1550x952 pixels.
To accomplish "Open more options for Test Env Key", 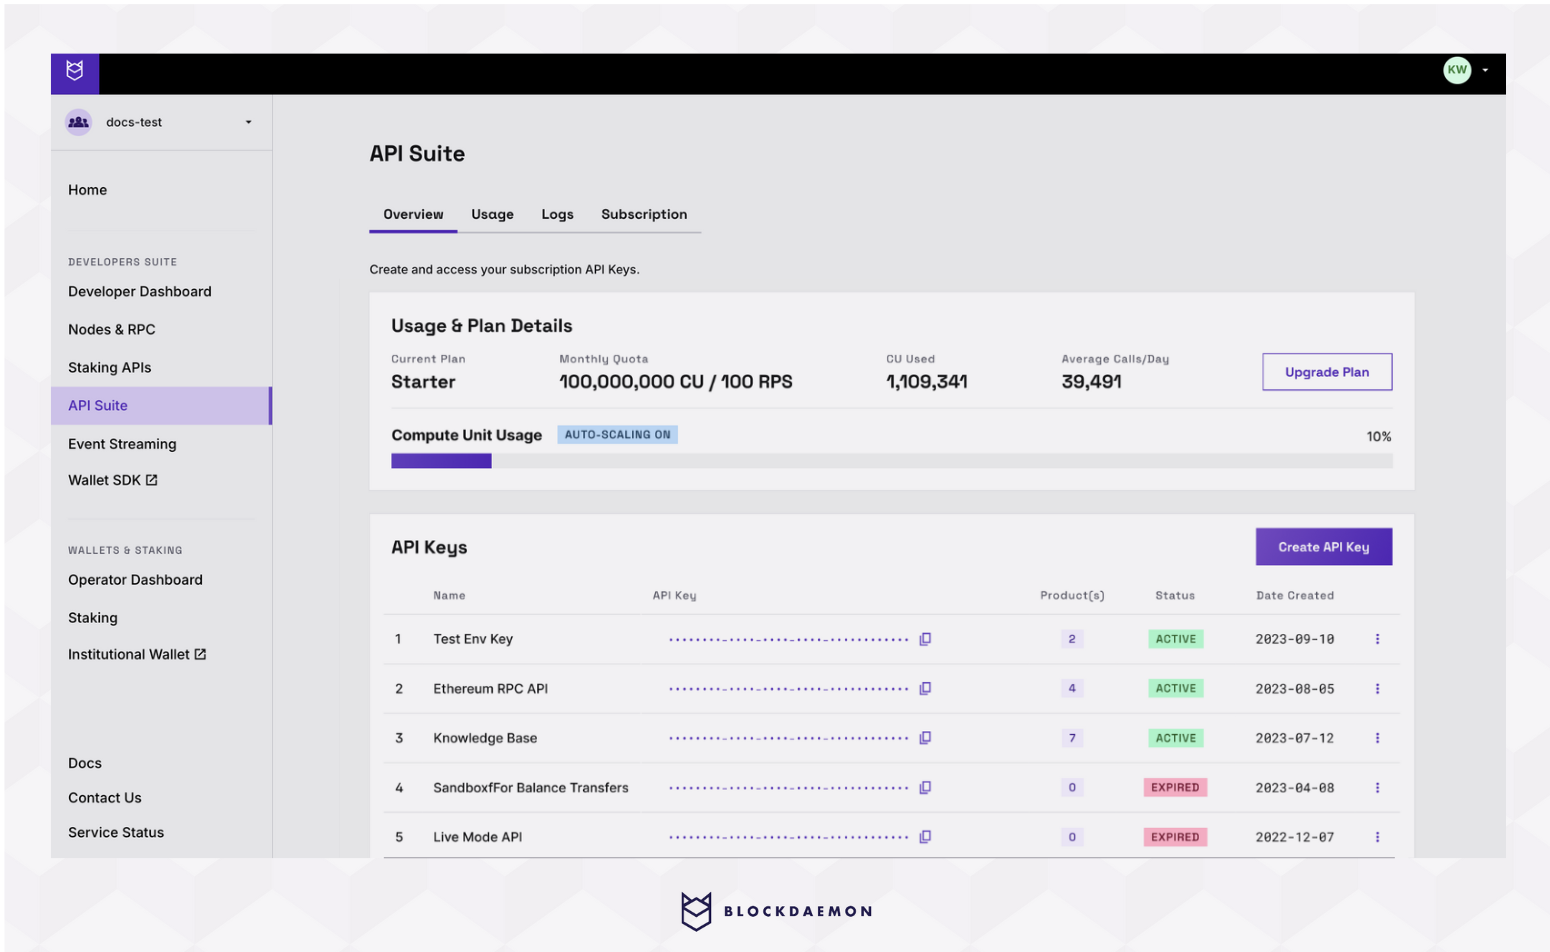I will [1377, 639].
